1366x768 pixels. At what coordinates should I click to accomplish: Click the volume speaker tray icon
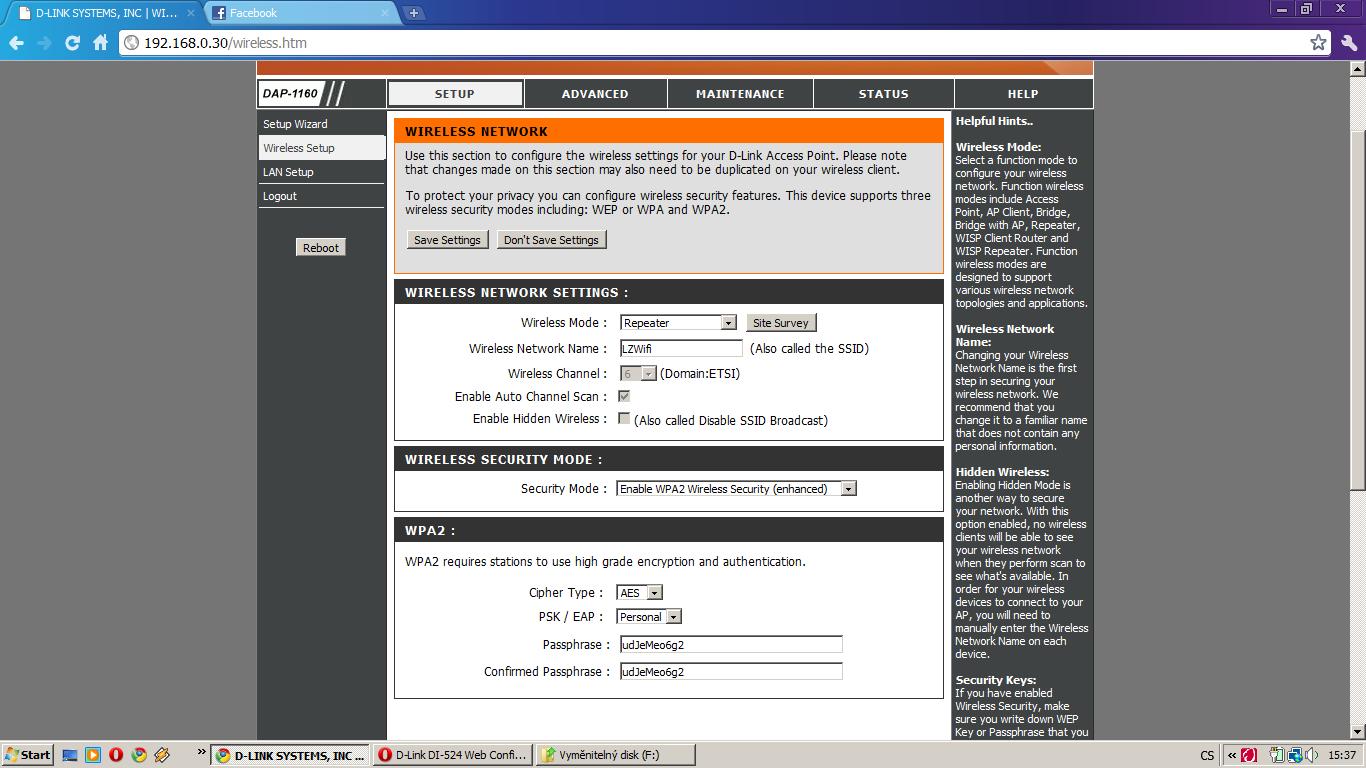coord(1311,755)
